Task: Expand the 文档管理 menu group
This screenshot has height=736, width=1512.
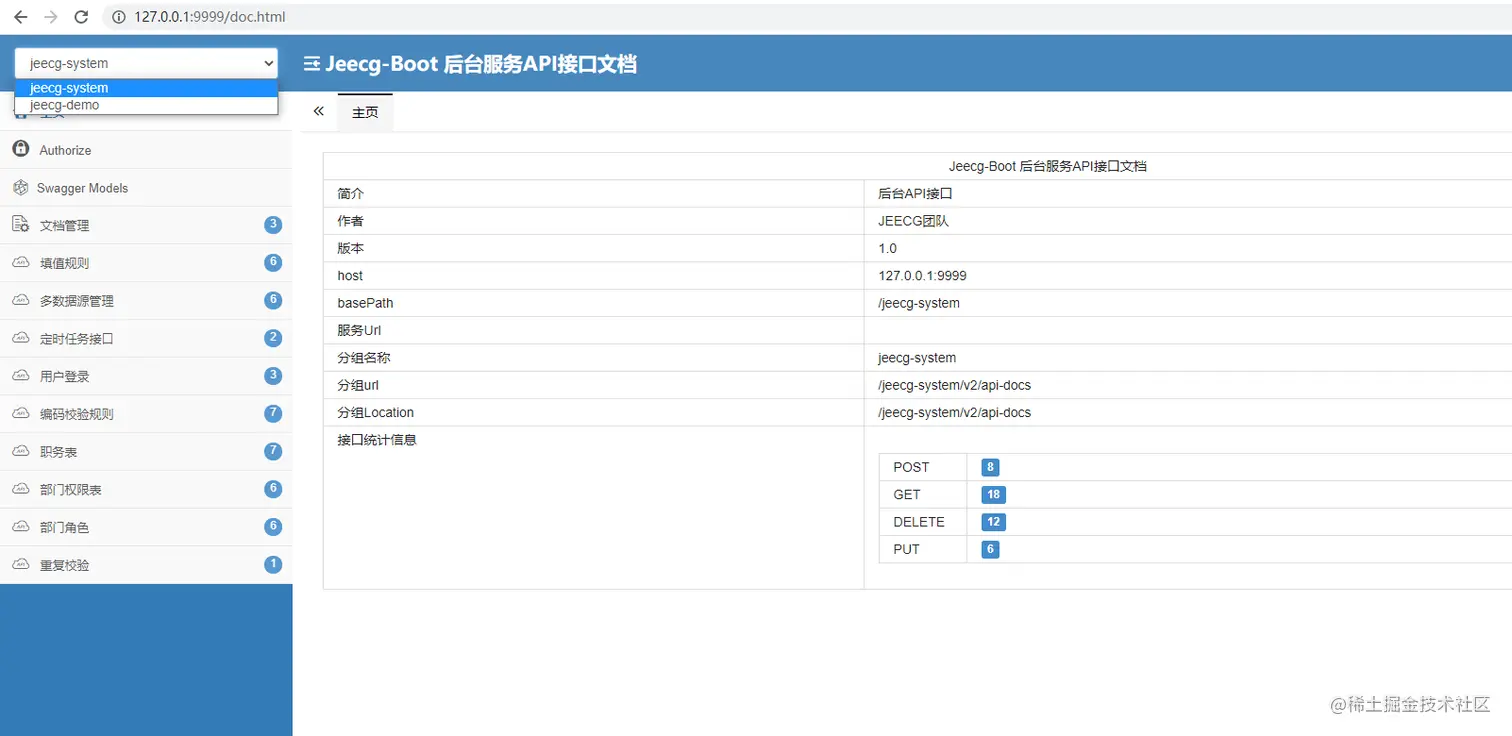Action: click(x=146, y=225)
